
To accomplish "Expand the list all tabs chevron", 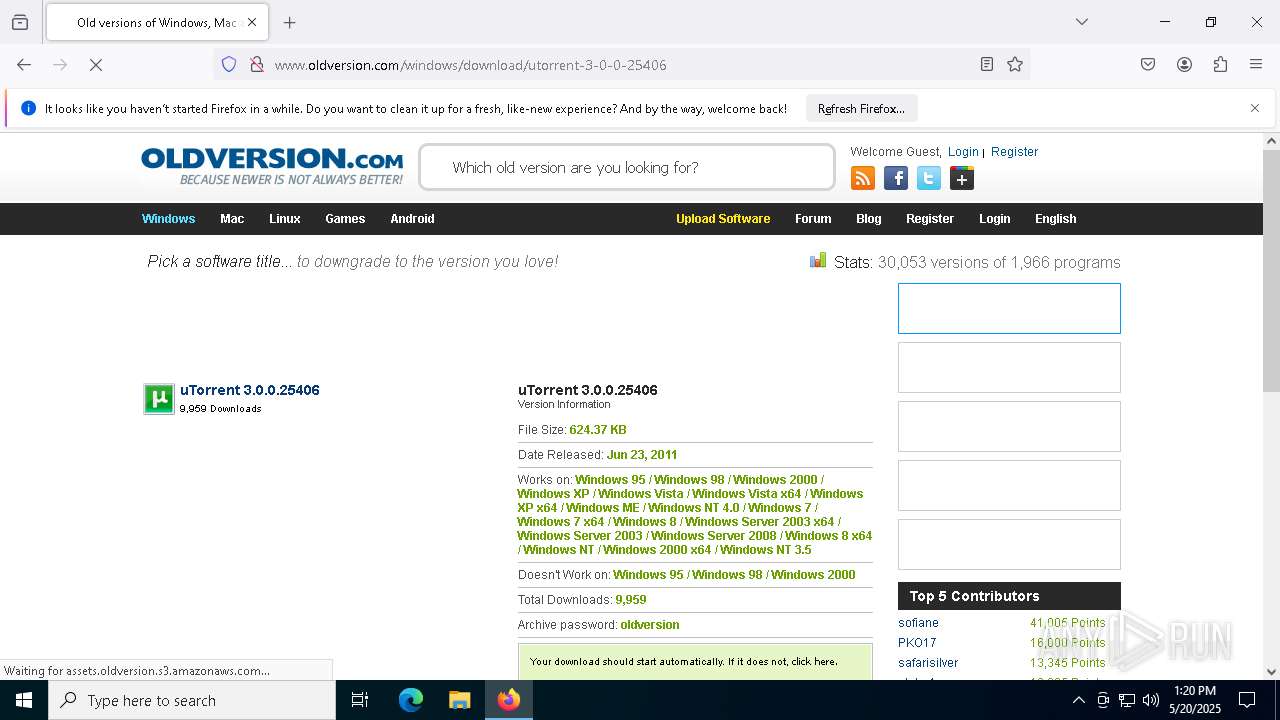I will [1081, 22].
